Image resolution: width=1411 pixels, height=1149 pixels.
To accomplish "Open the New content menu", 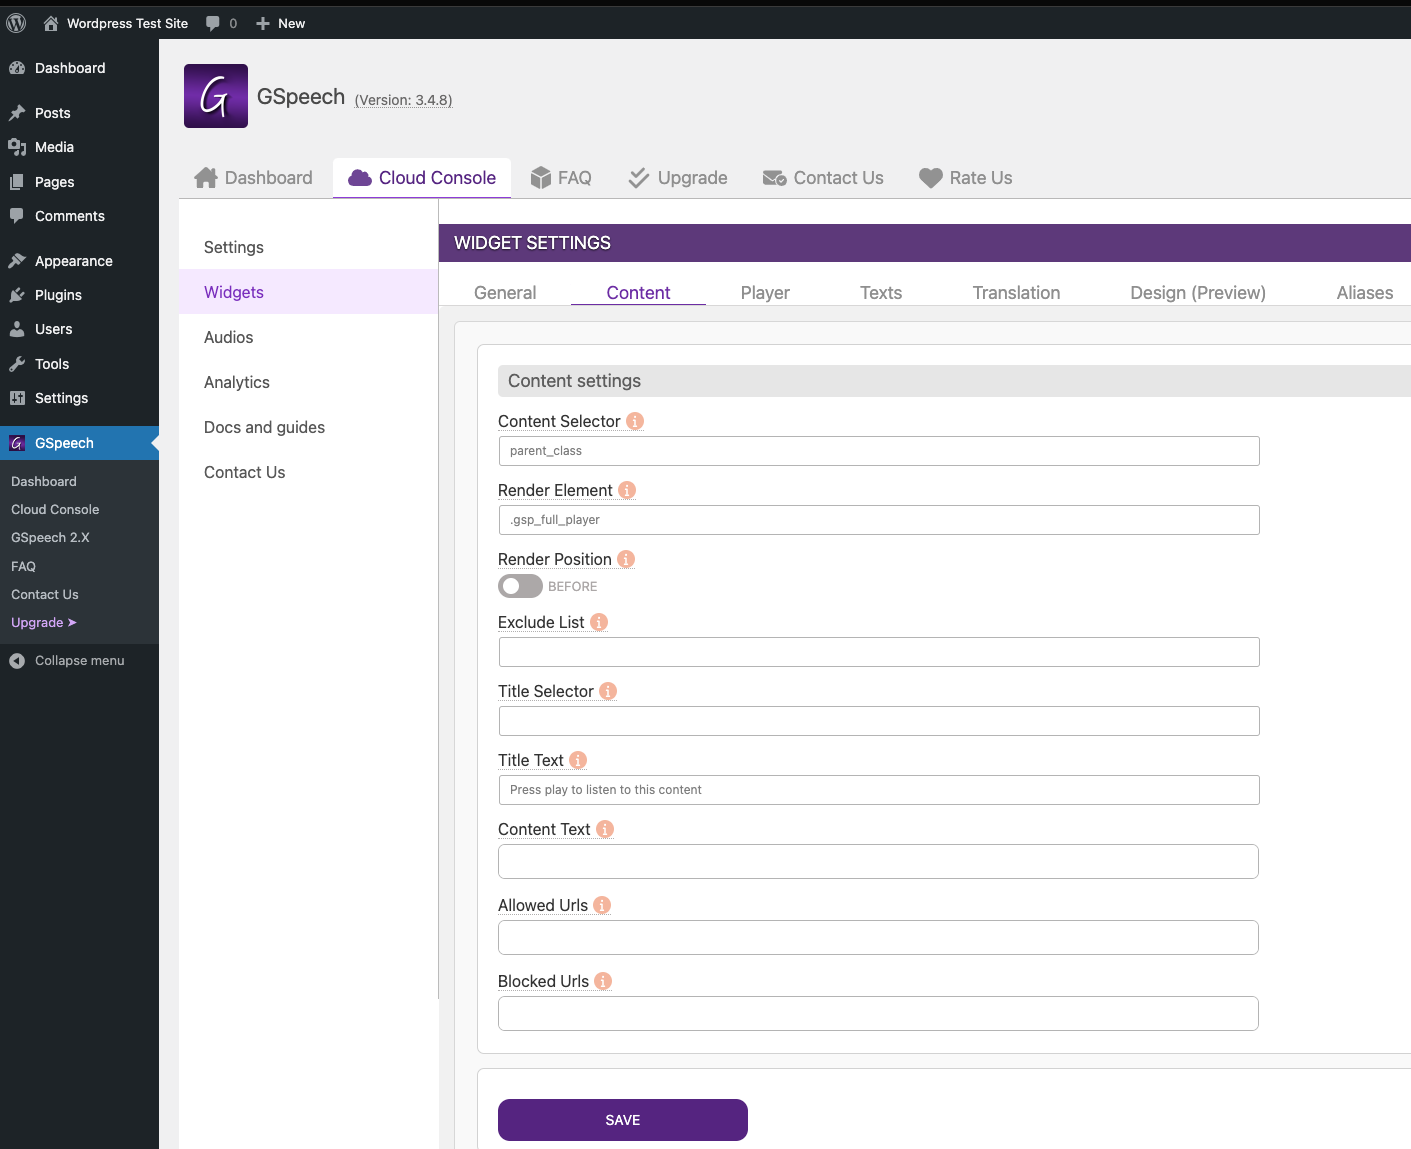I will [280, 23].
